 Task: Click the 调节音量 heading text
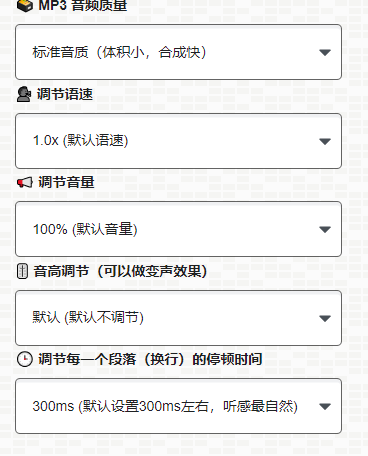[x=66, y=182]
